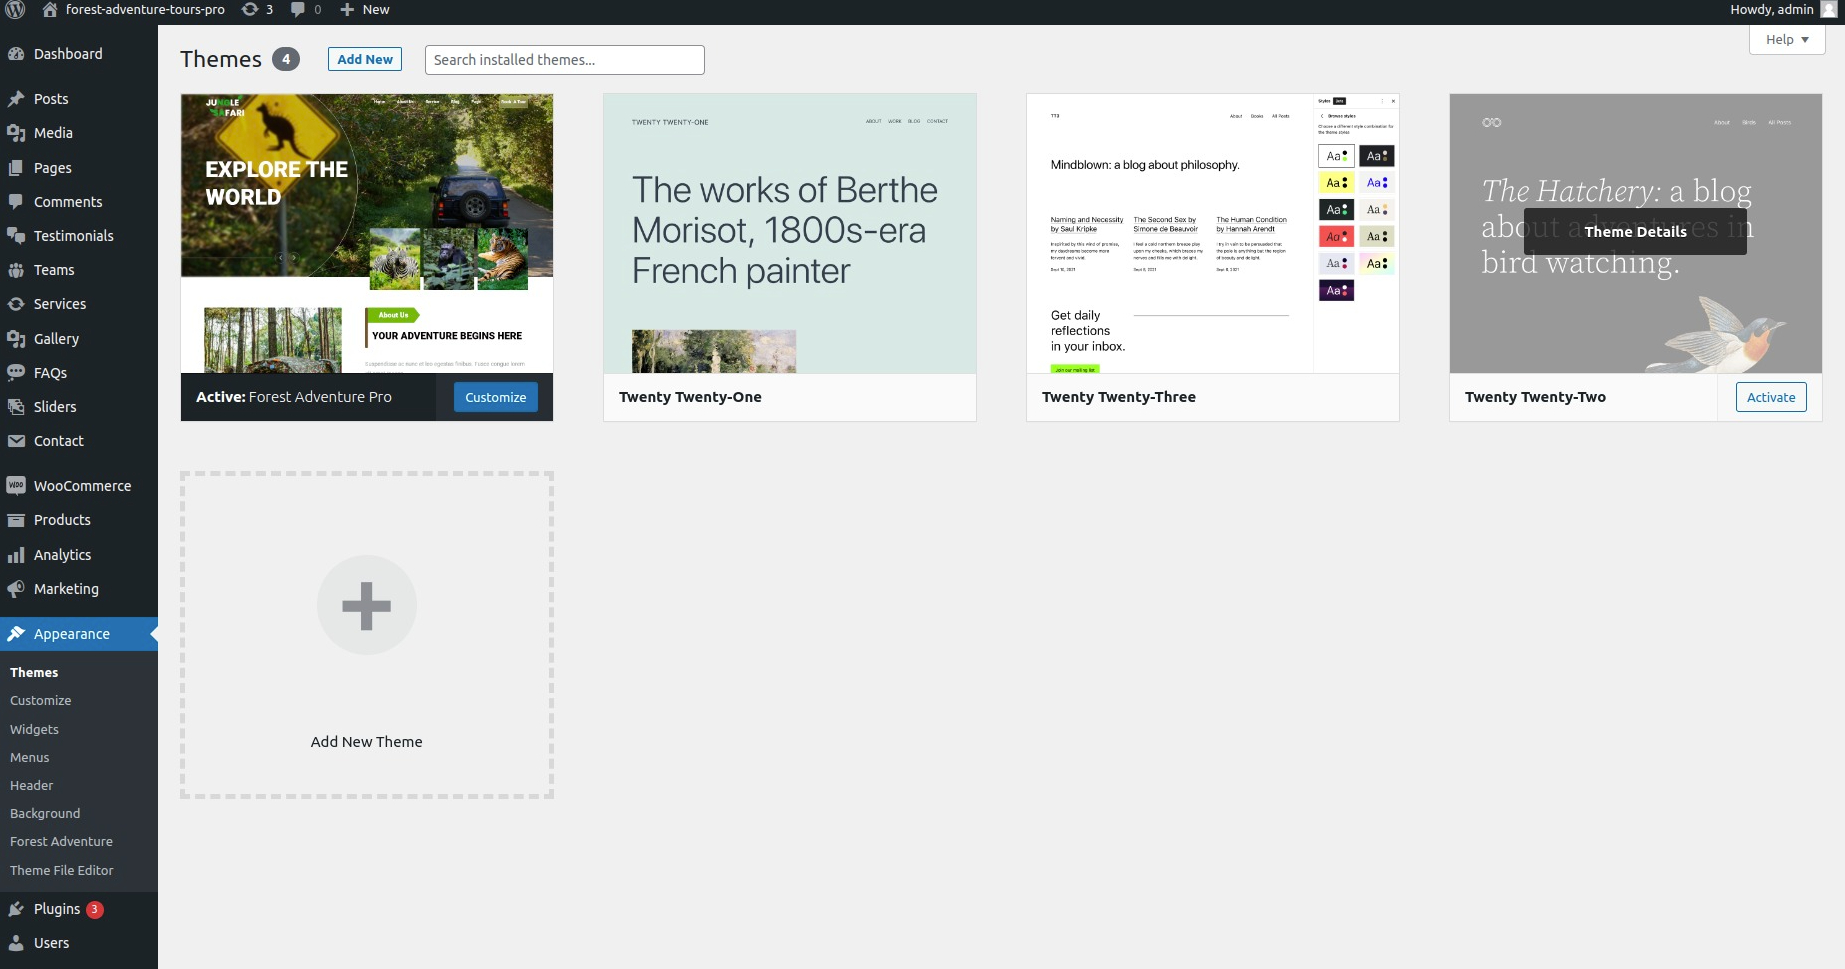
Task: Click the updates refresh icon showing 3
Action: [x=250, y=10]
